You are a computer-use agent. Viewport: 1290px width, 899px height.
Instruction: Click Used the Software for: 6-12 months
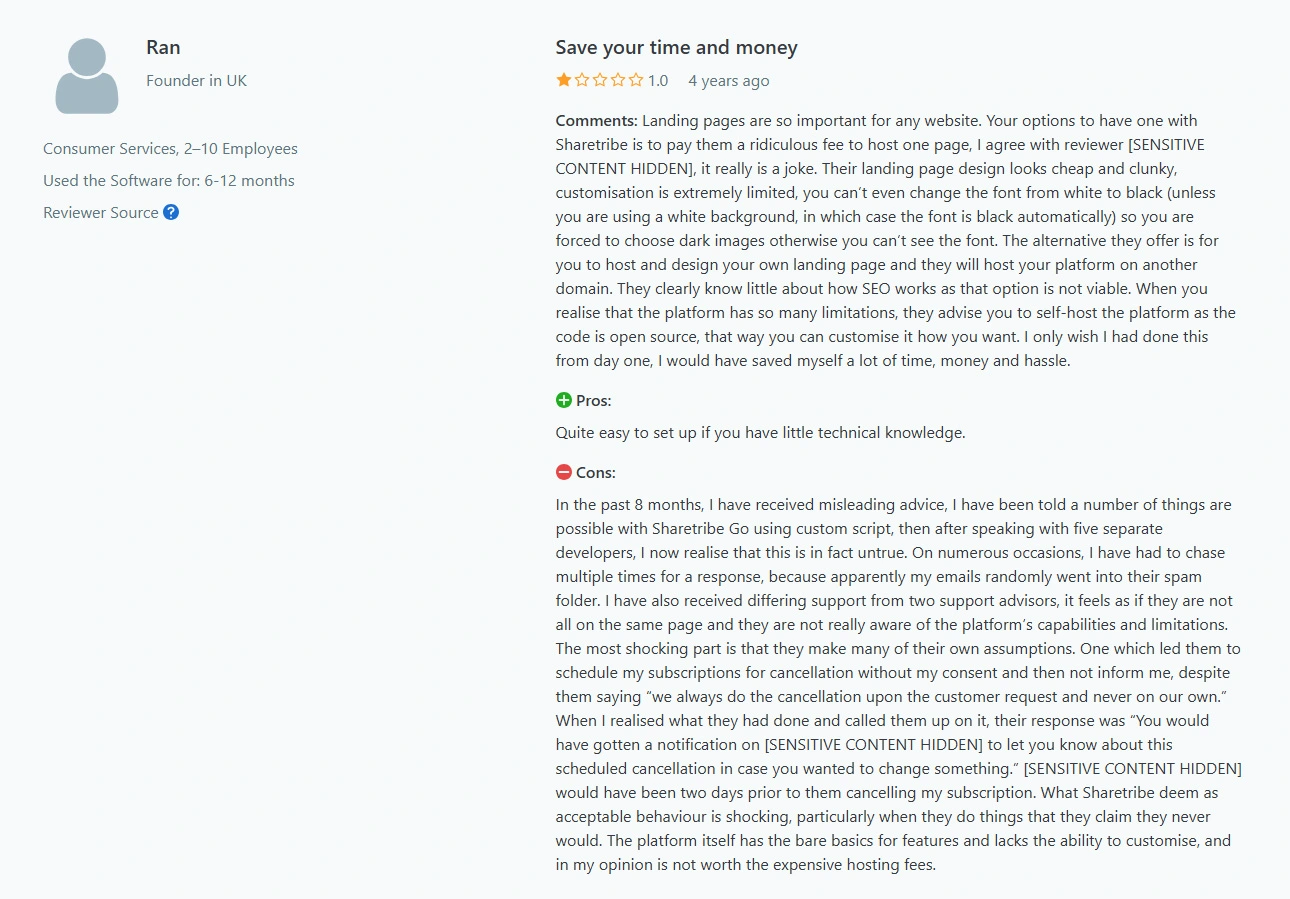click(169, 180)
